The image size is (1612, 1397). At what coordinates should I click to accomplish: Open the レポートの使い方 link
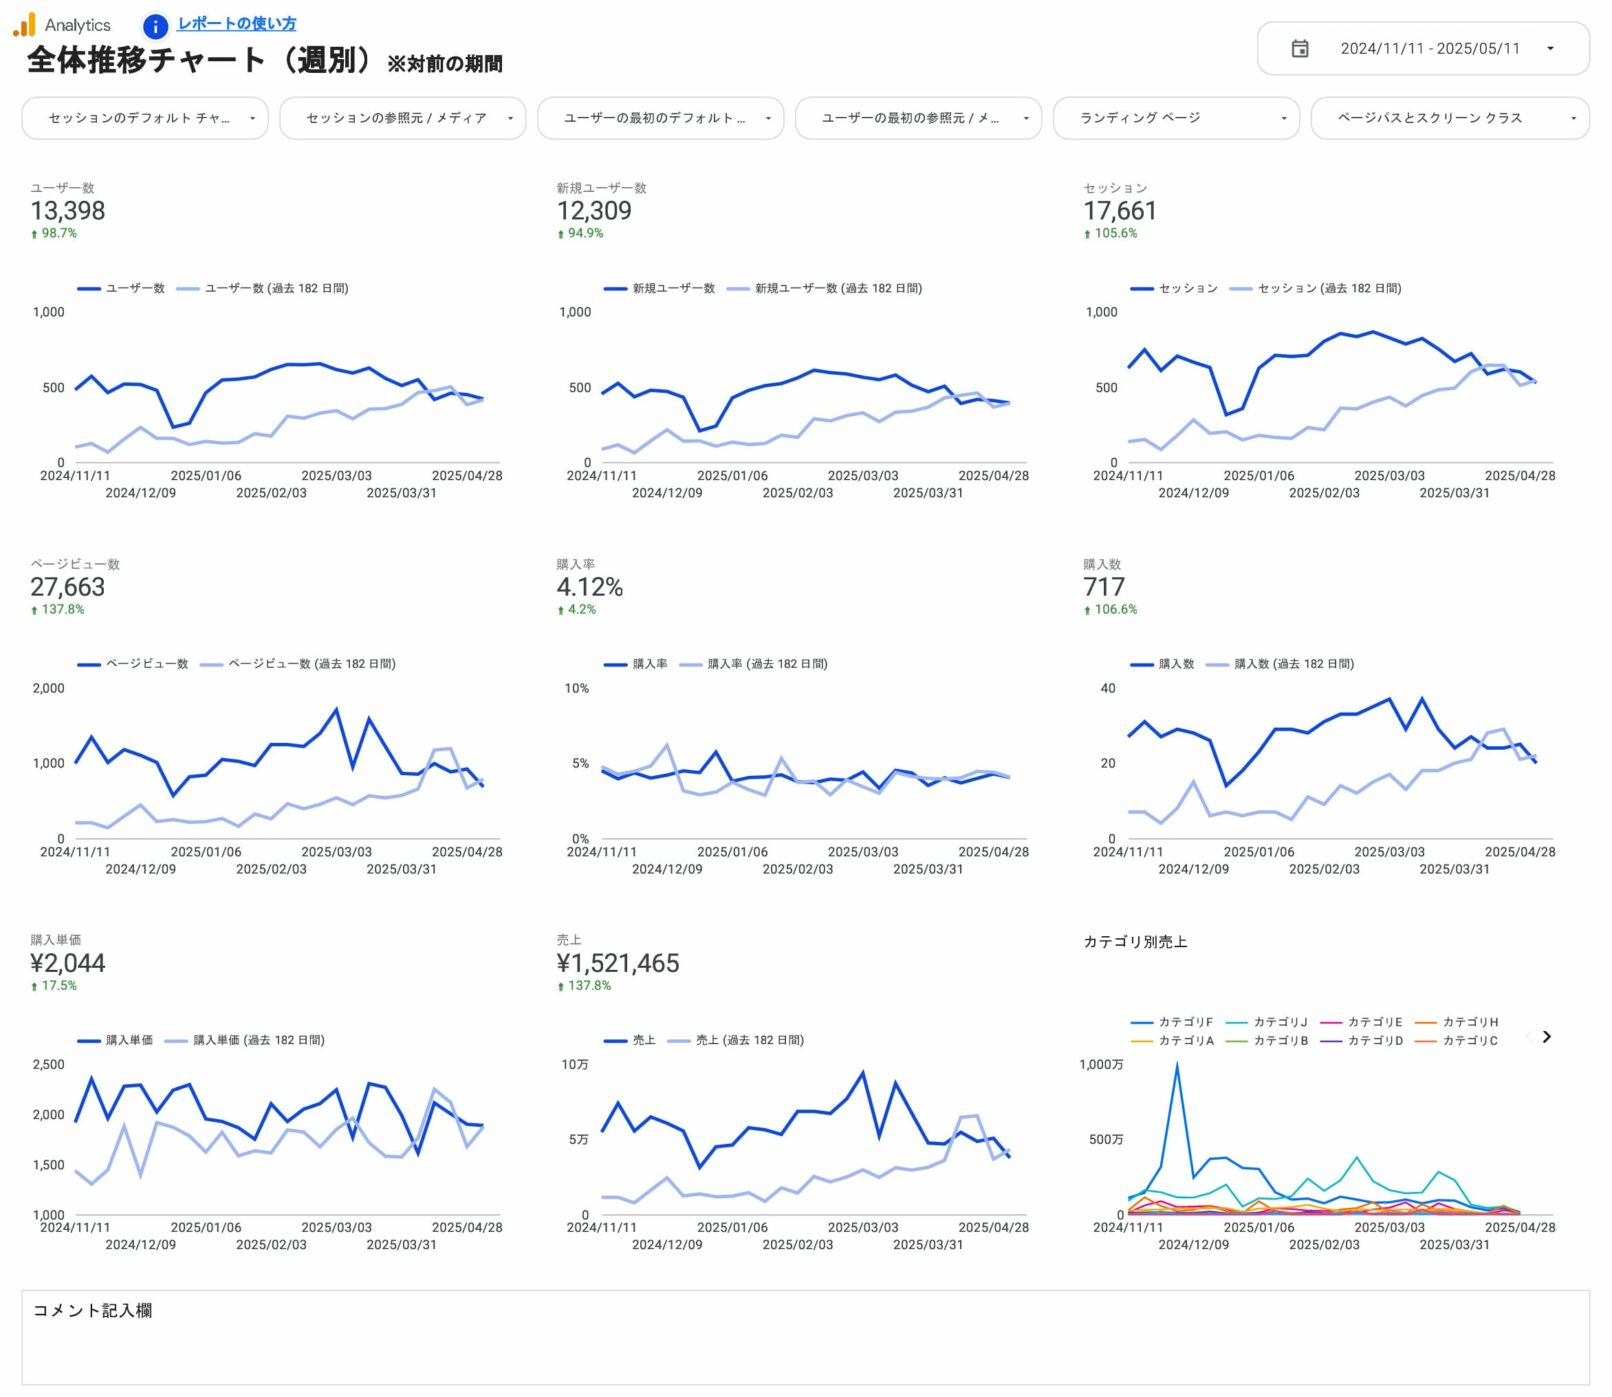pyautogui.click(x=236, y=24)
